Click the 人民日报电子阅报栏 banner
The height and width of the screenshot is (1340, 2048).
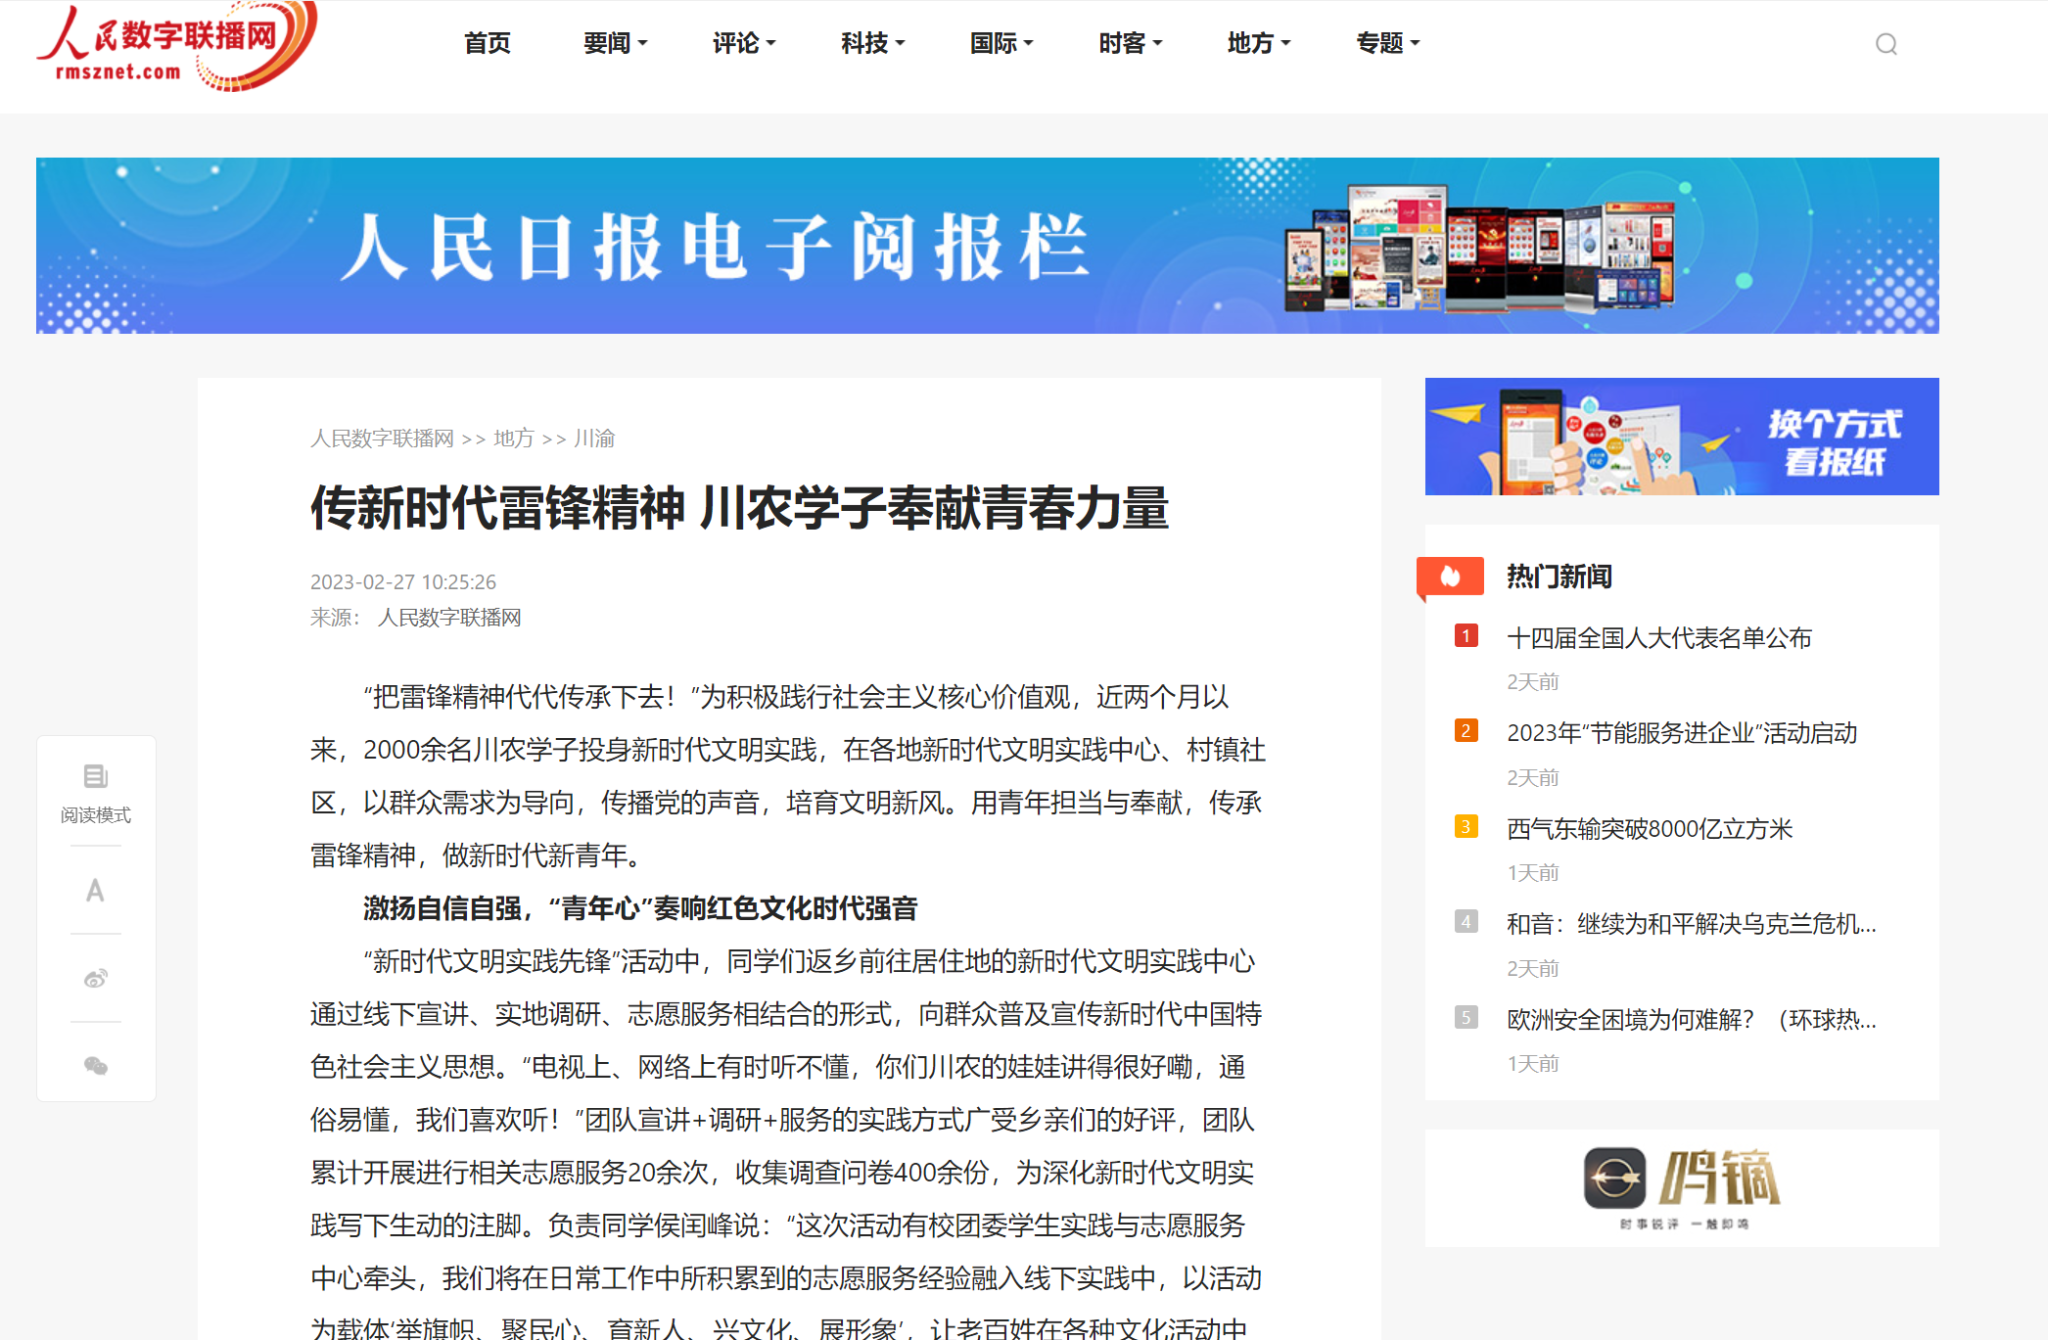coord(987,245)
